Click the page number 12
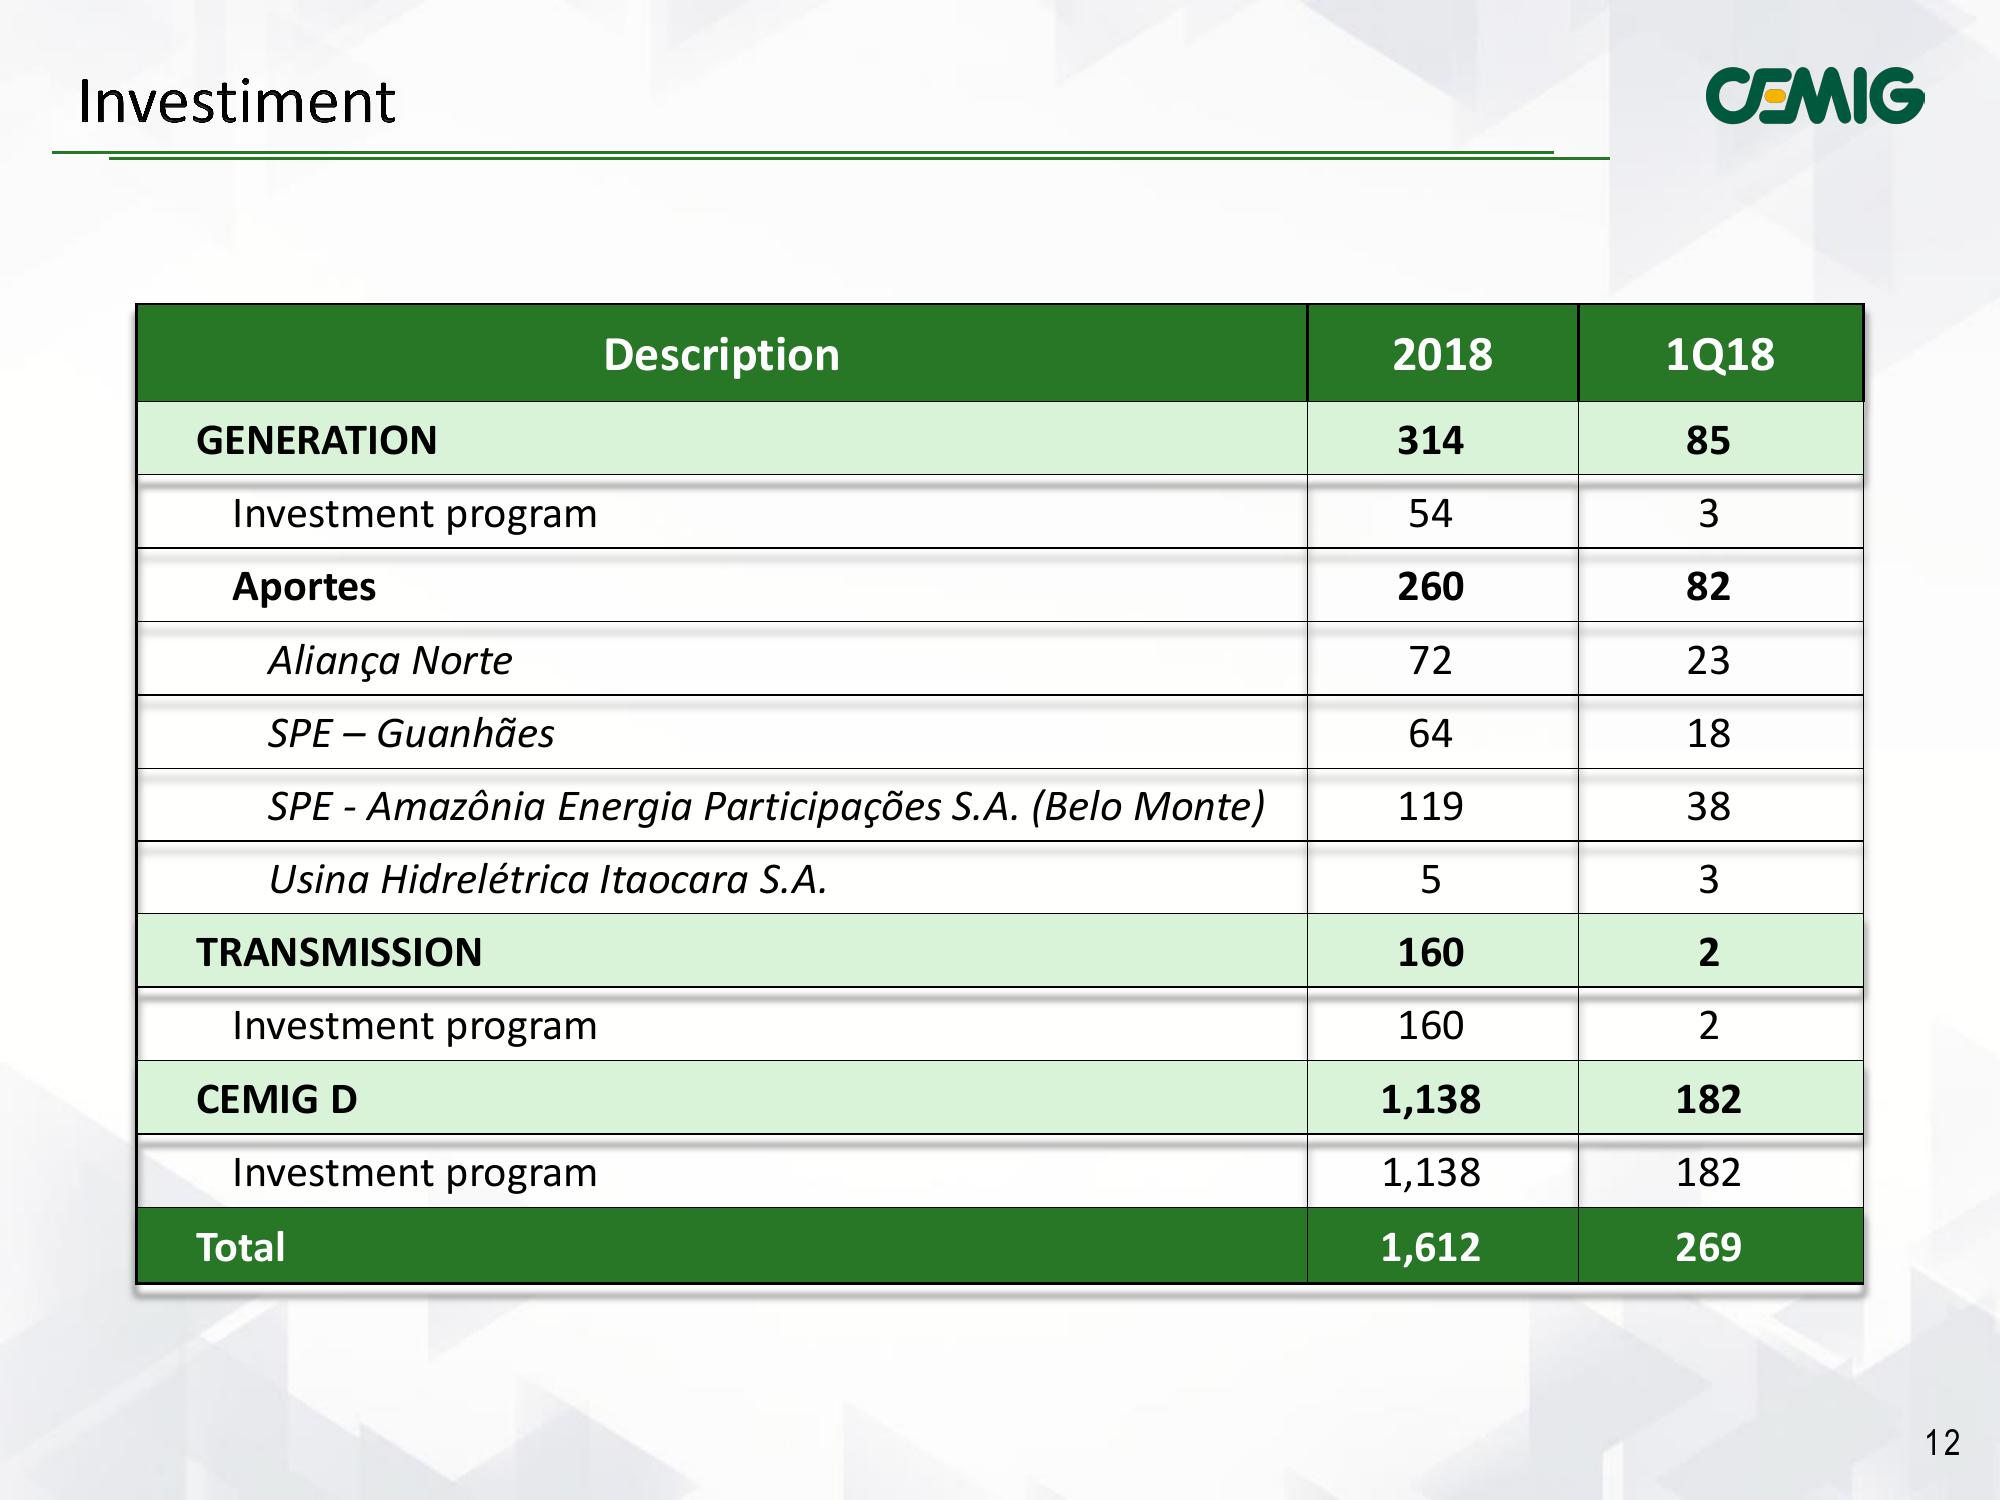The width and height of the screenshot is (2000, 1500). pos(1942,1443)
